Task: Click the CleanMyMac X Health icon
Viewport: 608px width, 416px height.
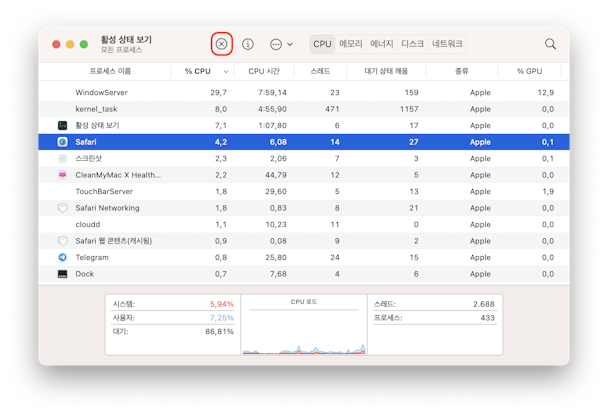Action: coord(62,175)
